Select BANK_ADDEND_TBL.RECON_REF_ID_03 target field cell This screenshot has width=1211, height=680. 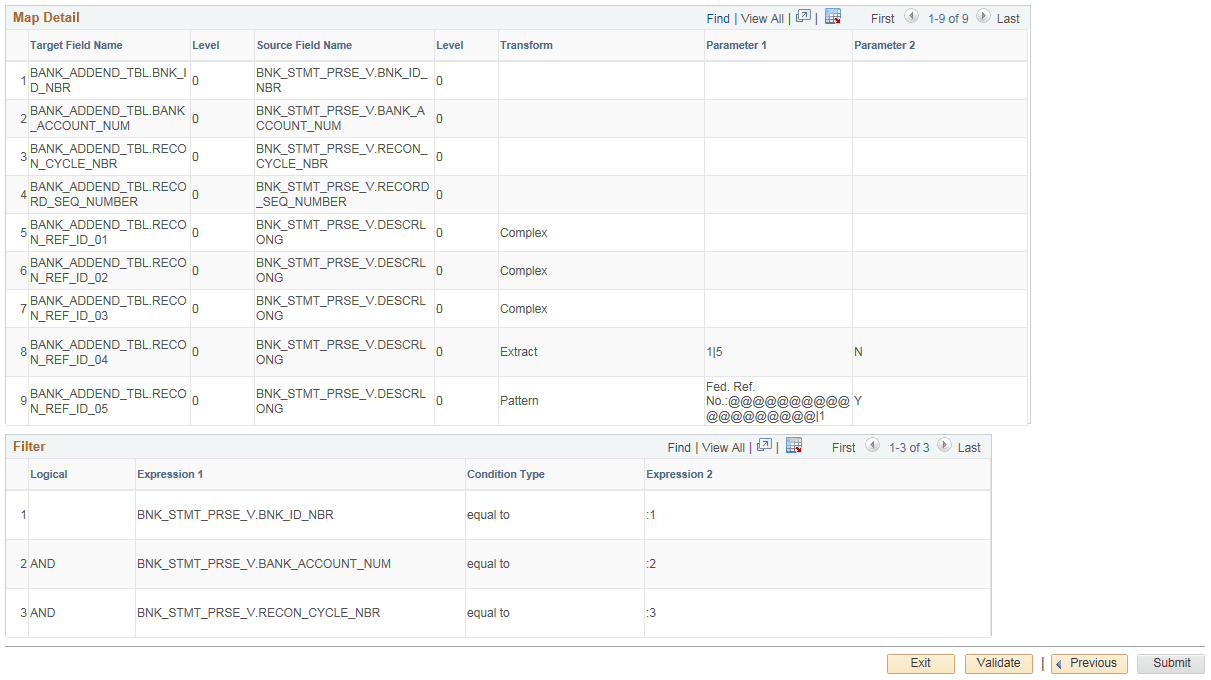108,308
